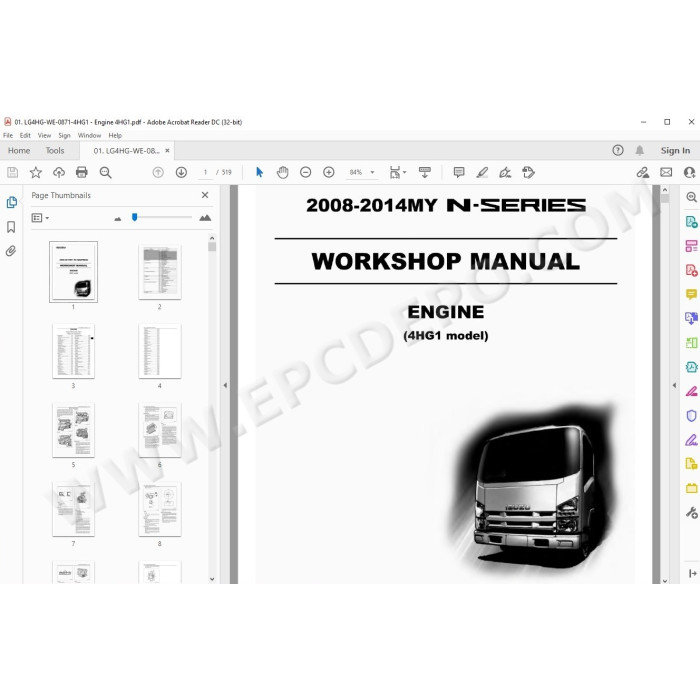This screenshot has width=700, height=700.
Task: Click thumbnails panel scroll down arrow
Action: [x=212, y=579]
